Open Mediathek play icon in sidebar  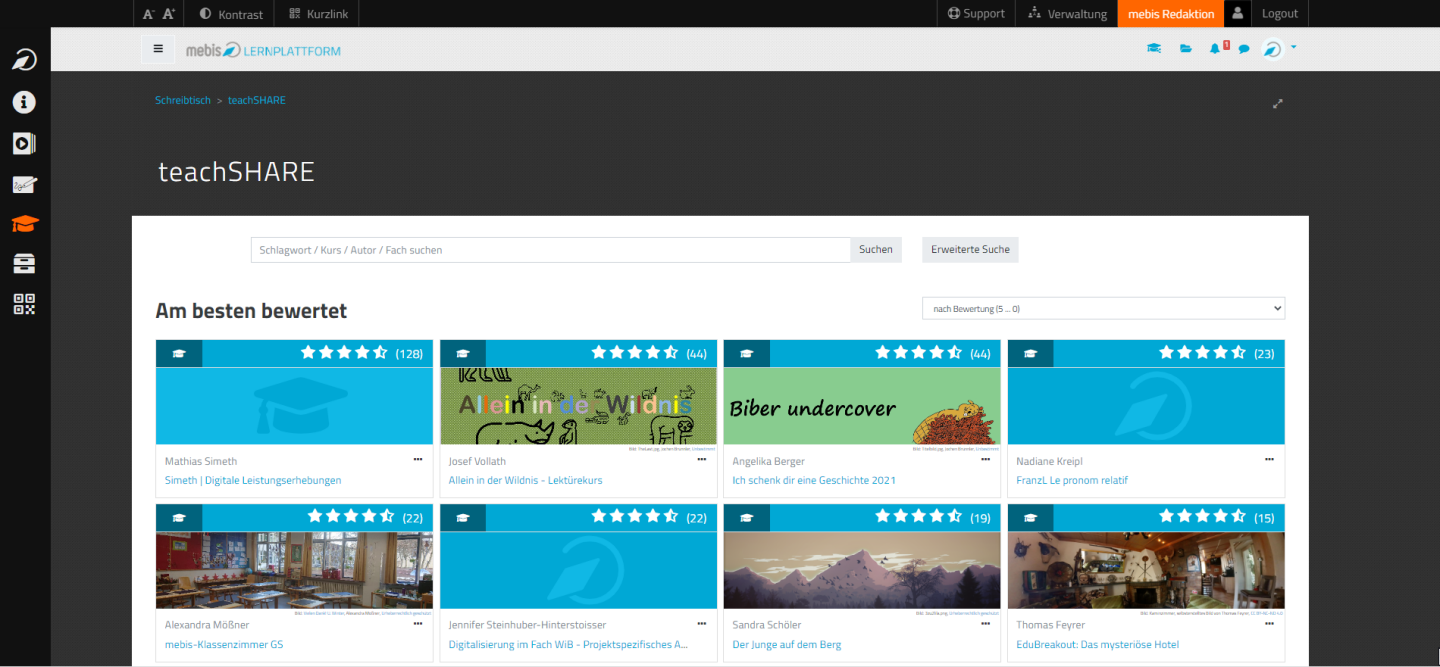click(24, 143)
